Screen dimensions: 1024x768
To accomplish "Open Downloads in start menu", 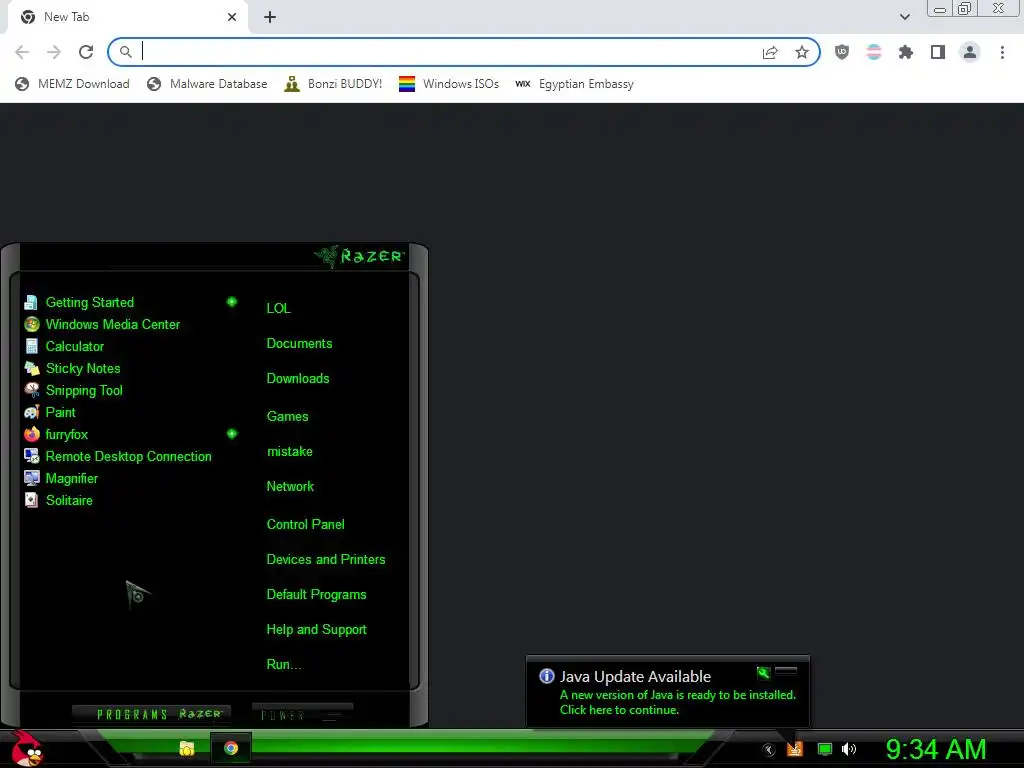I will (x=298, y=379).
